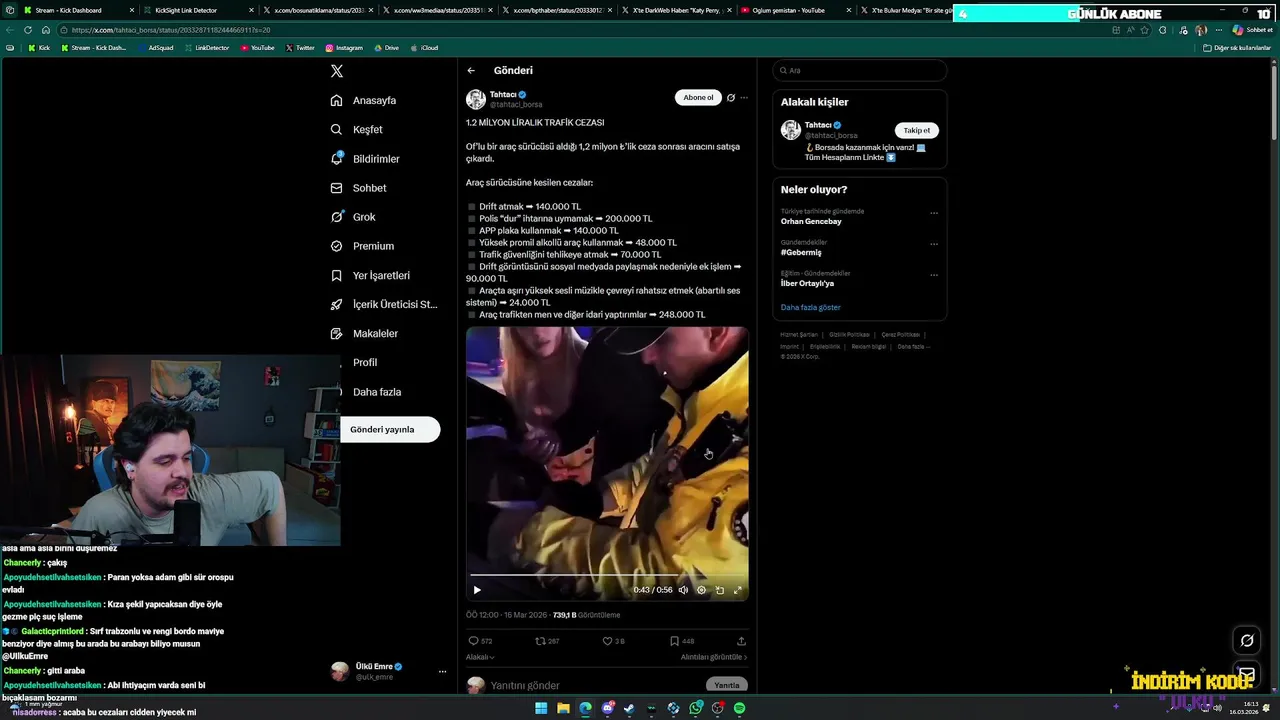This screenshot has width=1280, height=720.
Task: Open Alıntıları görüntüle link
Action: (714, 657)
